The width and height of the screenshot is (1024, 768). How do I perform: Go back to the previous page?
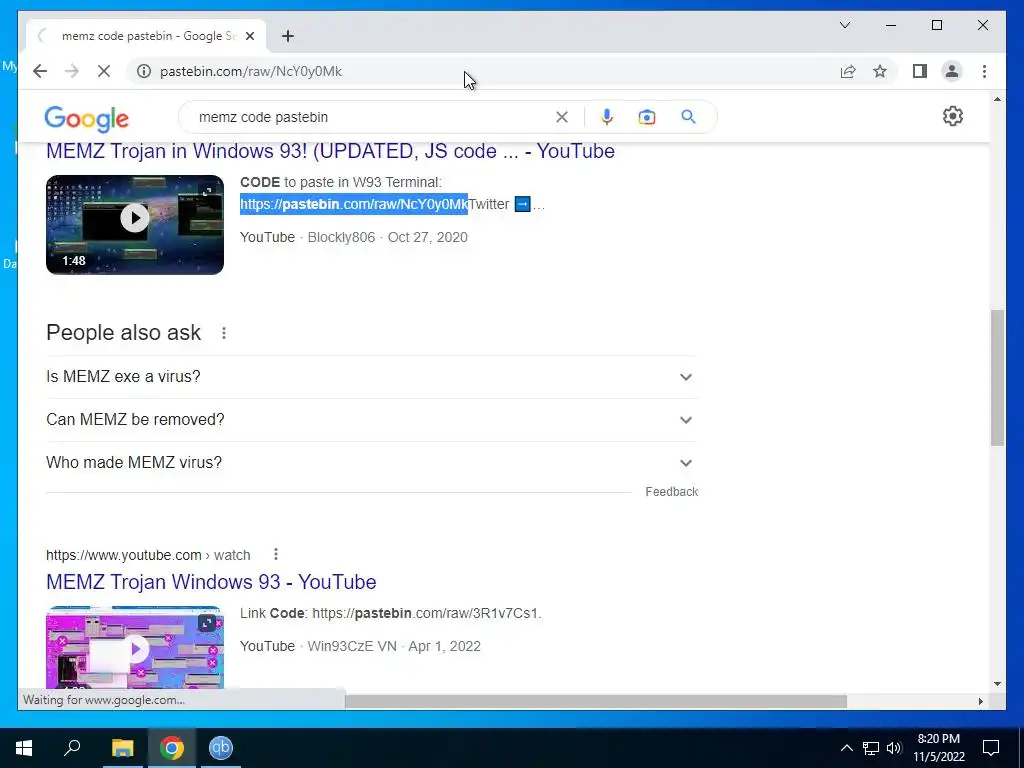[x=40, y=71]
